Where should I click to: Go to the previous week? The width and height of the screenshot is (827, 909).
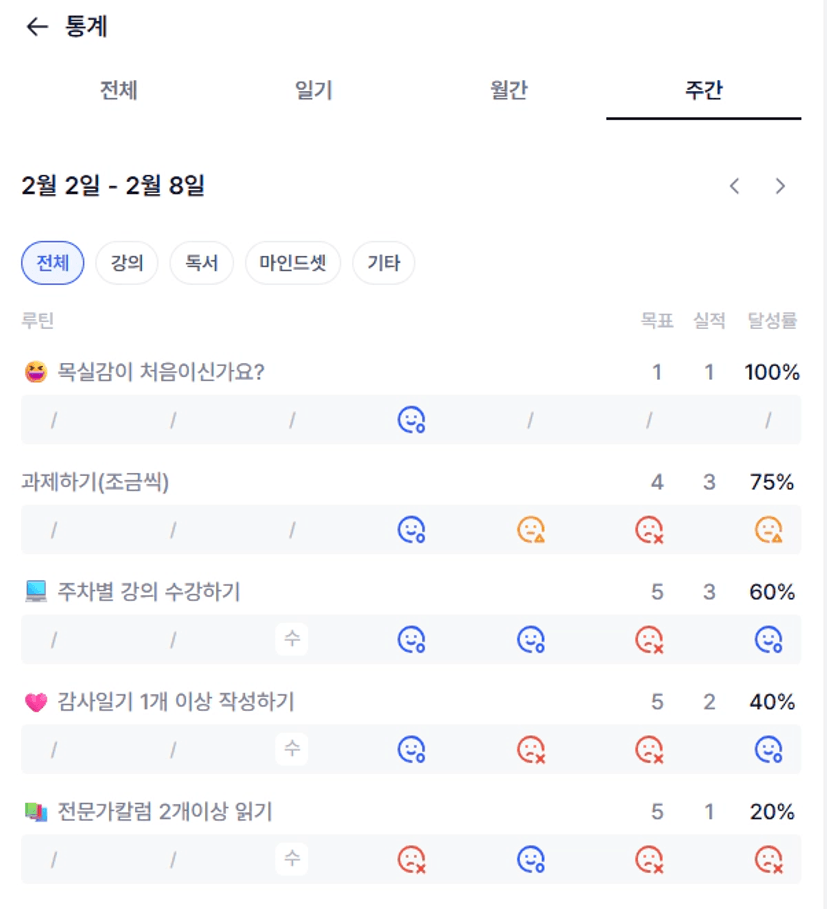click(x=735, y=186)
